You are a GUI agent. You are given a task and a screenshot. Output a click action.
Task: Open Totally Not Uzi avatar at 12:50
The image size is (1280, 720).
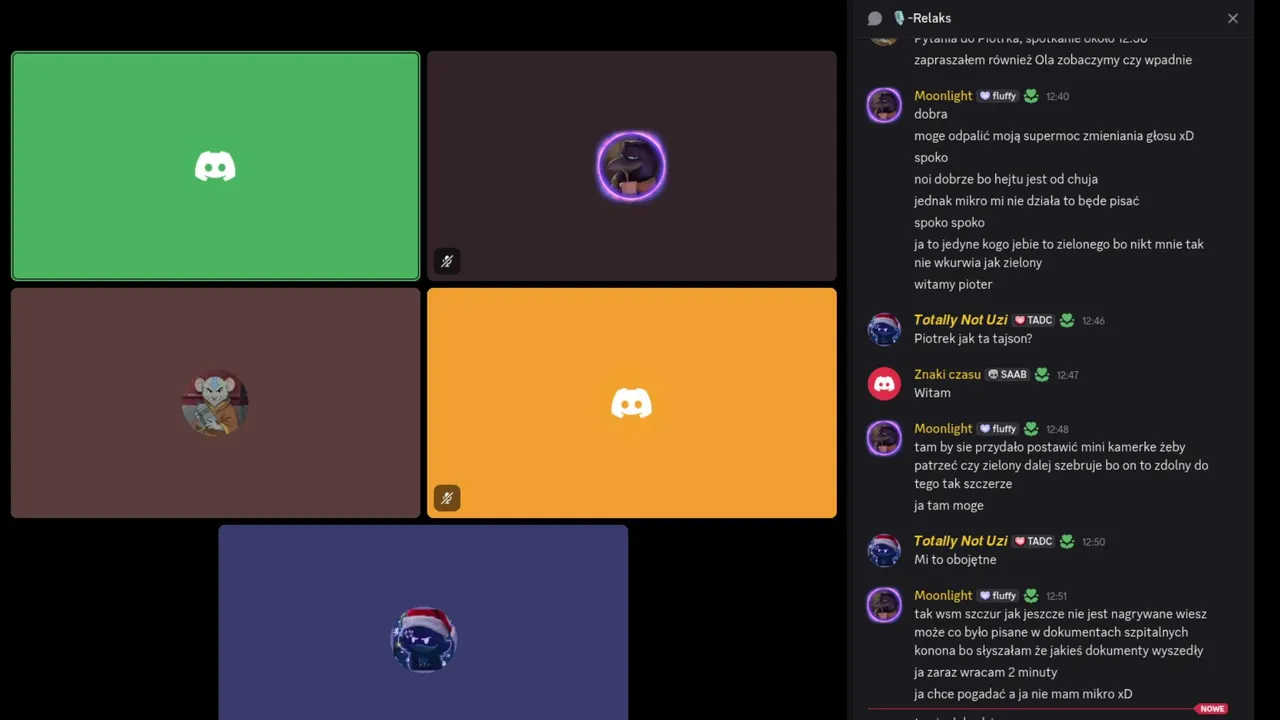(x=884, y=550)
